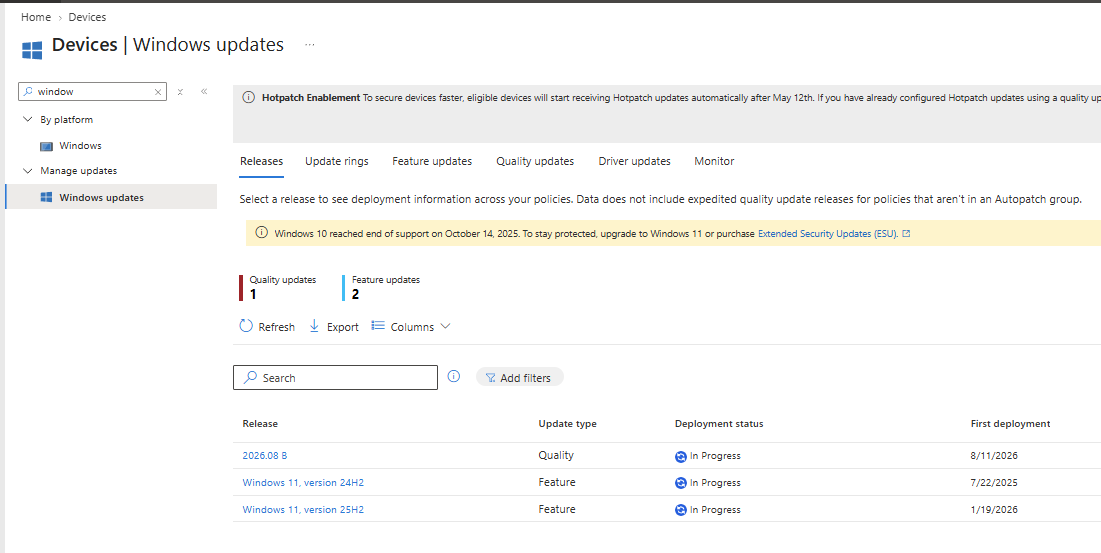
Task: Click the Refresh button label
Action: tap(277, 327)
